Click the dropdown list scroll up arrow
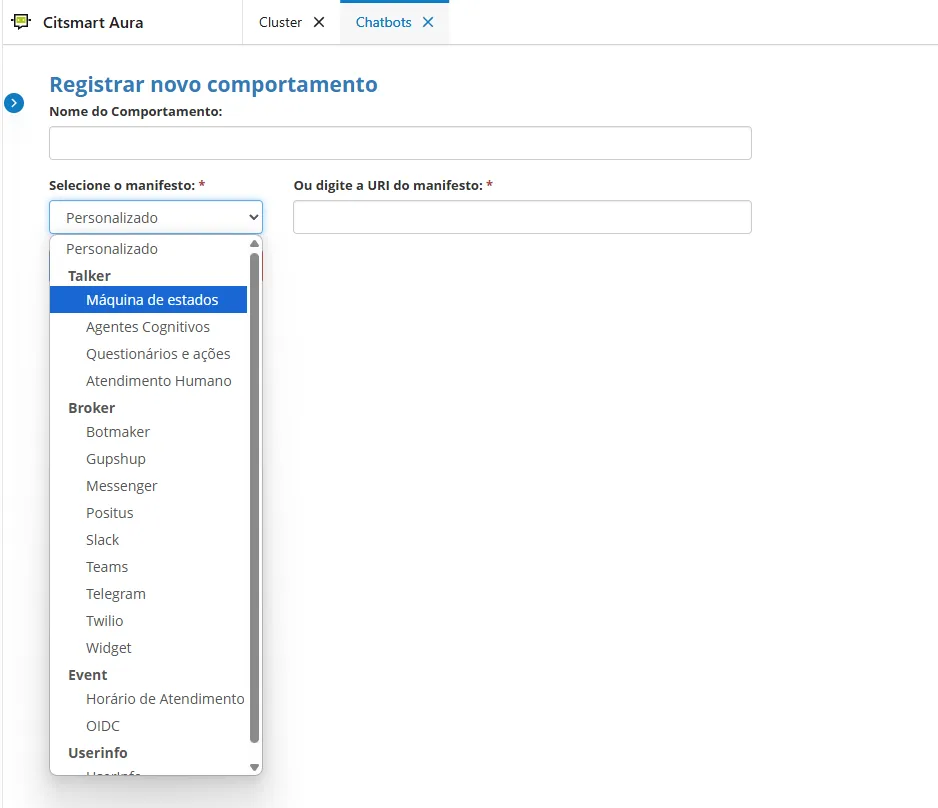938x808 pixels. (x=254, y=243)
